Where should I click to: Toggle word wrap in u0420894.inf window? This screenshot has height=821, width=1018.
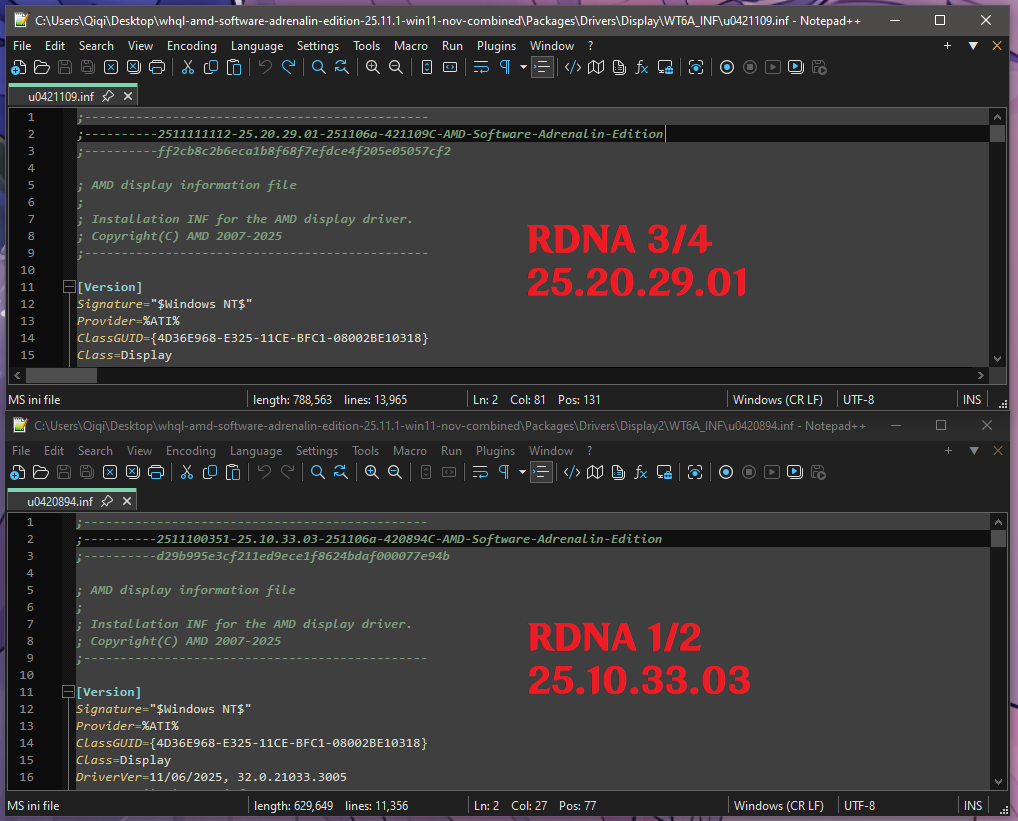click(x=480, y=472)
